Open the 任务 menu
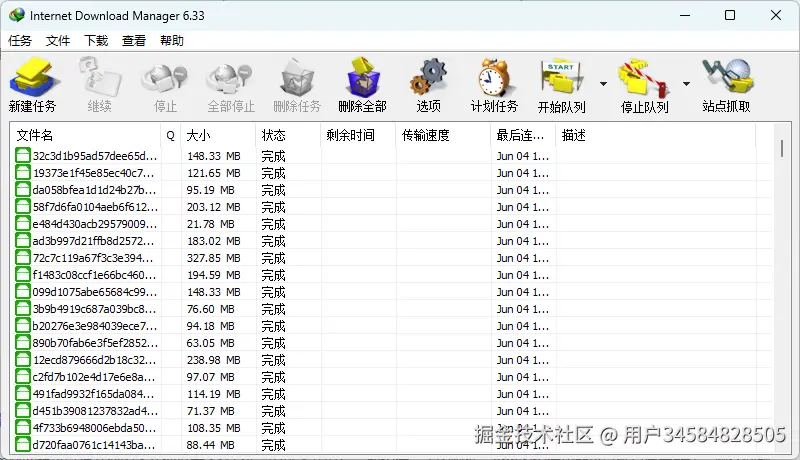This screenshot has height=460, width=800. [20, 40]
